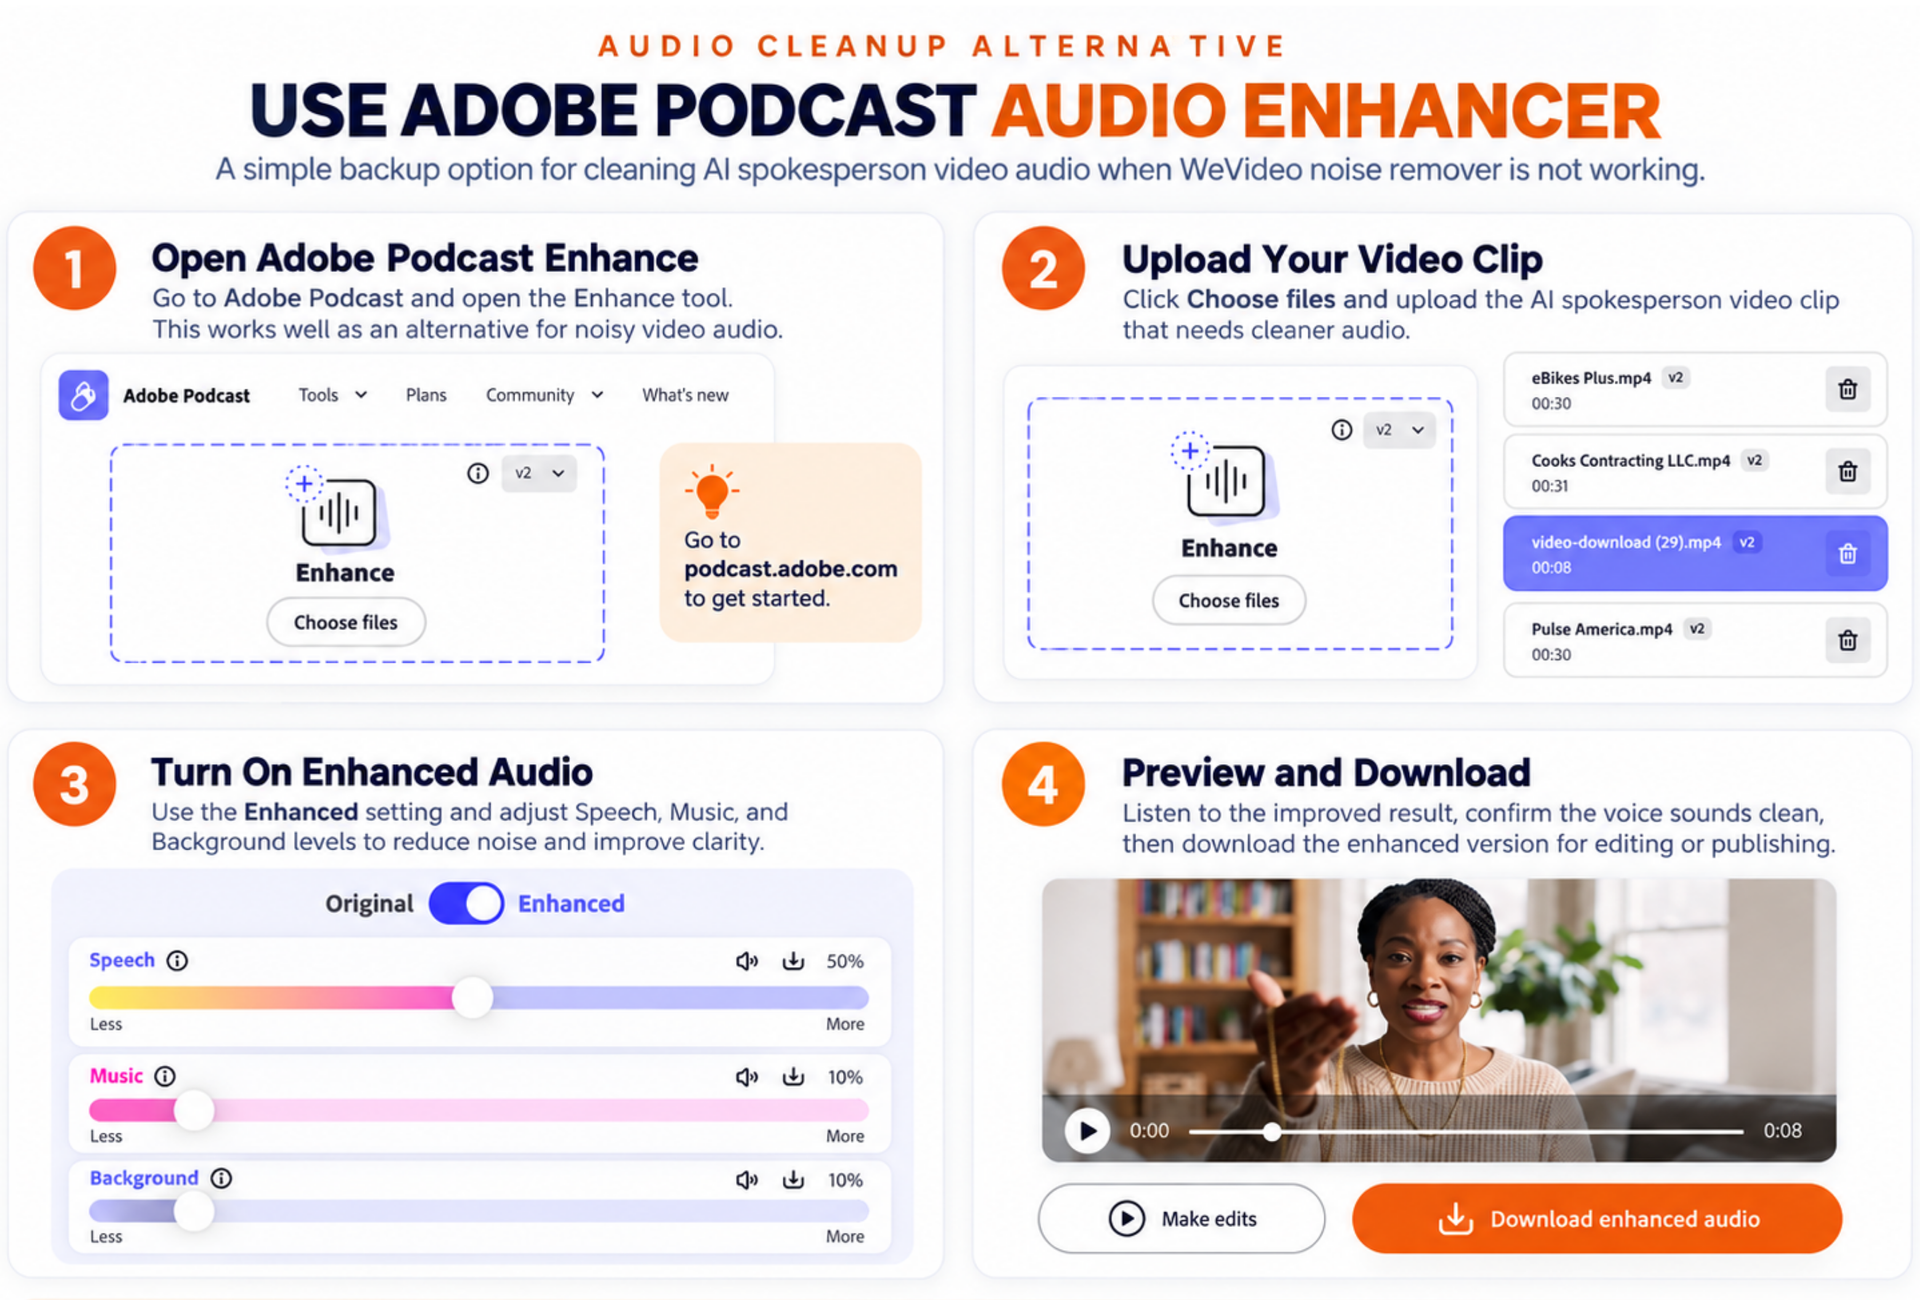Click the Original label

(369, 903)
